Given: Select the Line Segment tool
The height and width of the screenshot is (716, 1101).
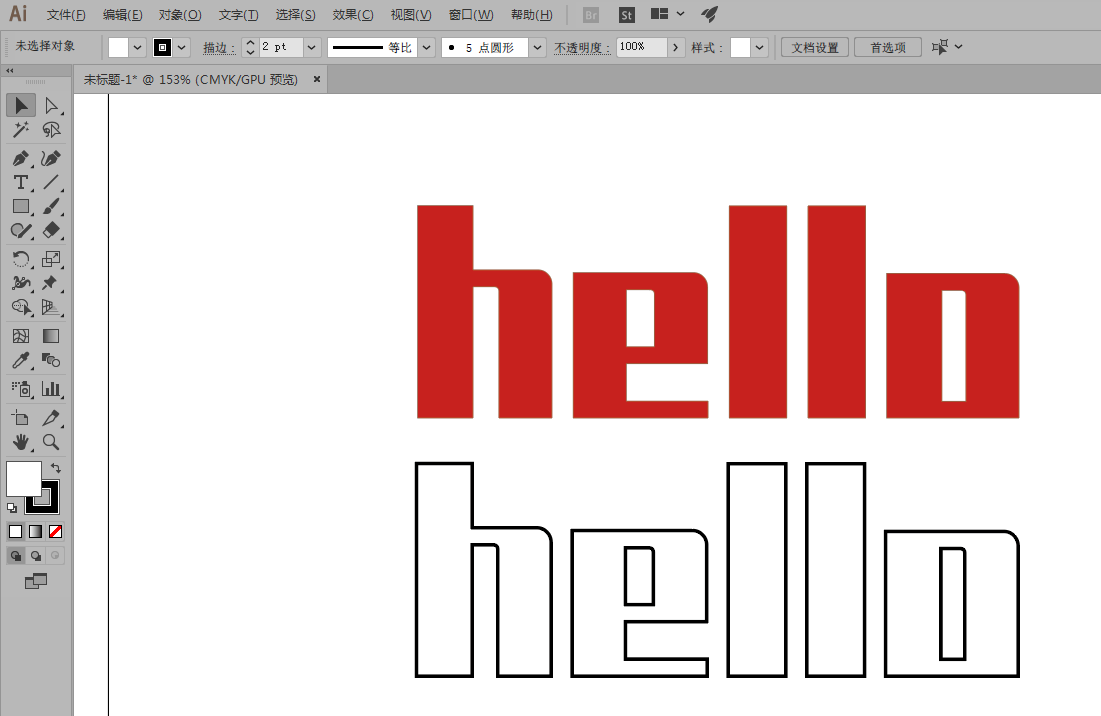Looking at the screenshot, I should [51, 183].
